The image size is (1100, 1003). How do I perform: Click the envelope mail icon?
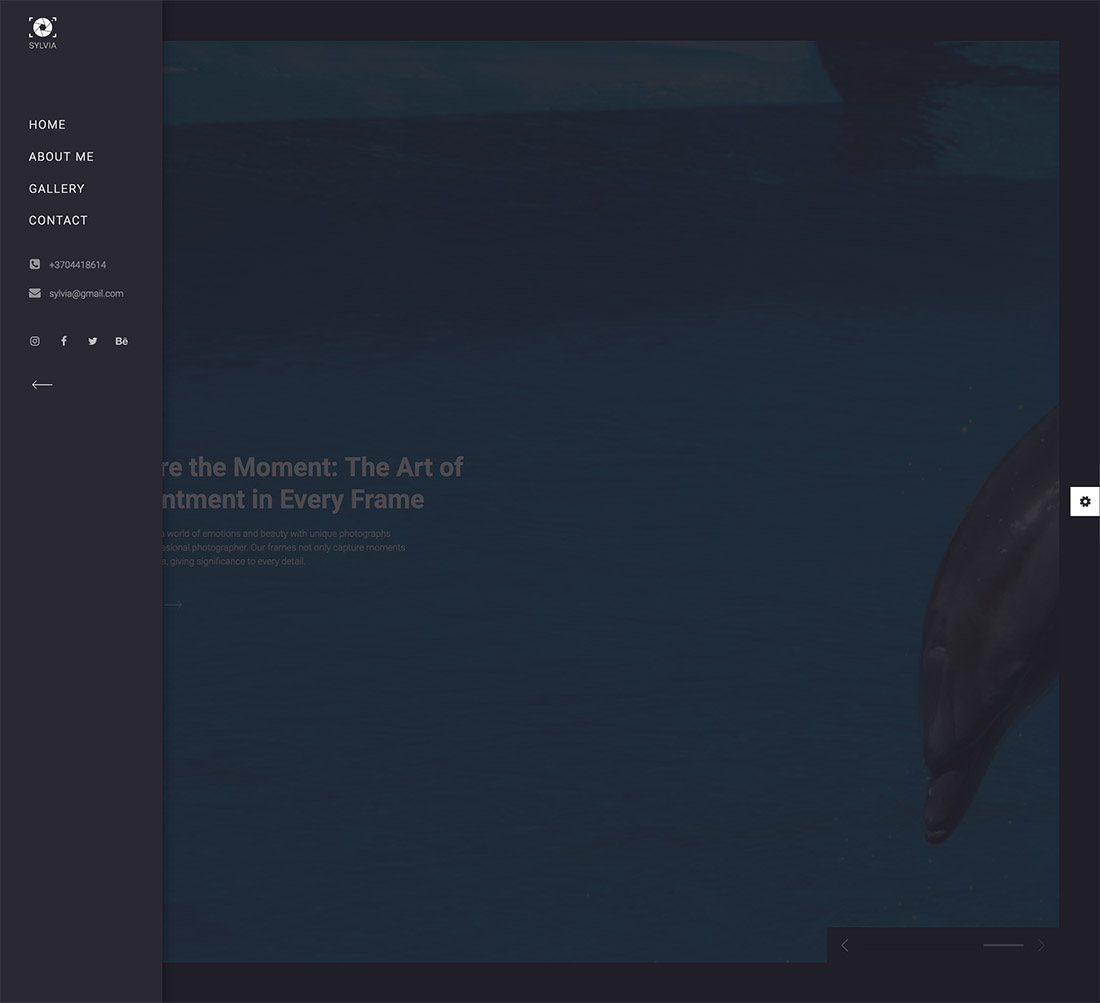34,293
